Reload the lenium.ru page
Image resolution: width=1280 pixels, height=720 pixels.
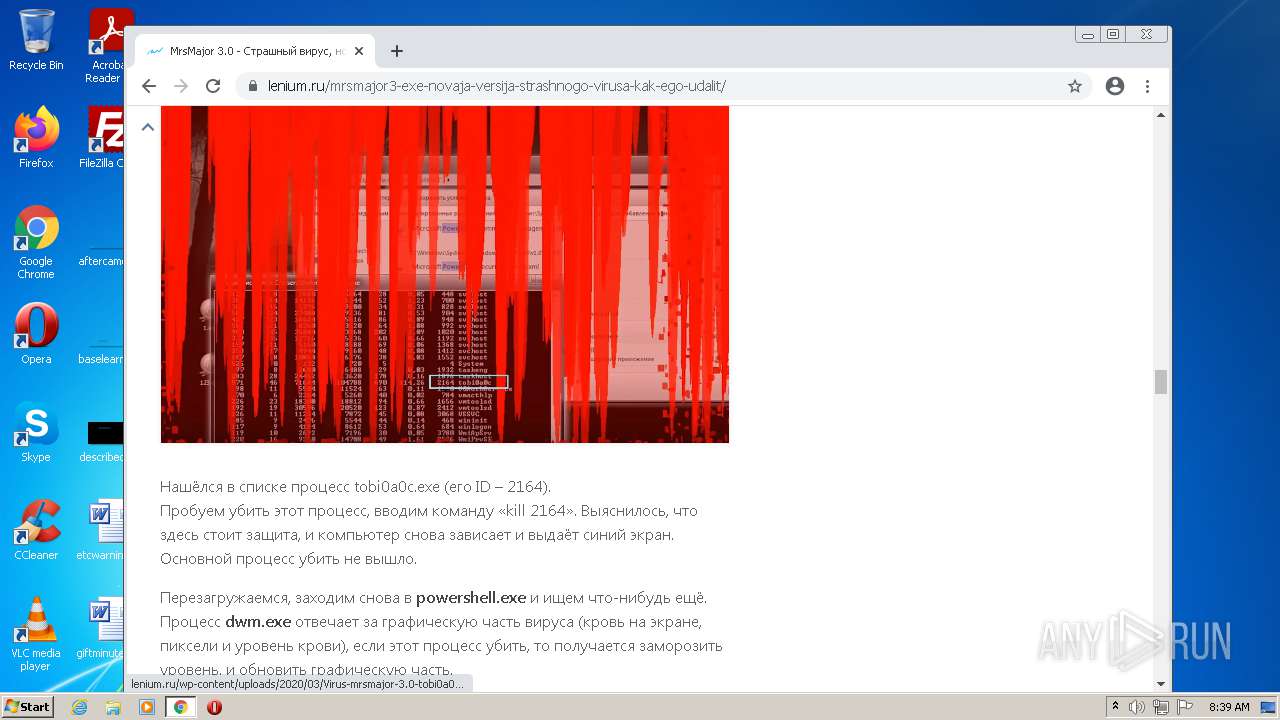coord(213,86)
